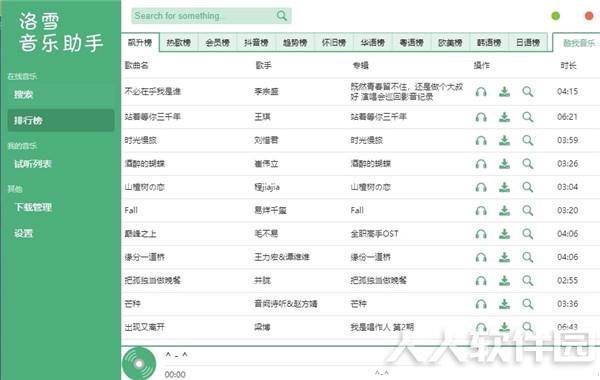
Task: Download 缘分一道桥 track
Action: [504, 257]
